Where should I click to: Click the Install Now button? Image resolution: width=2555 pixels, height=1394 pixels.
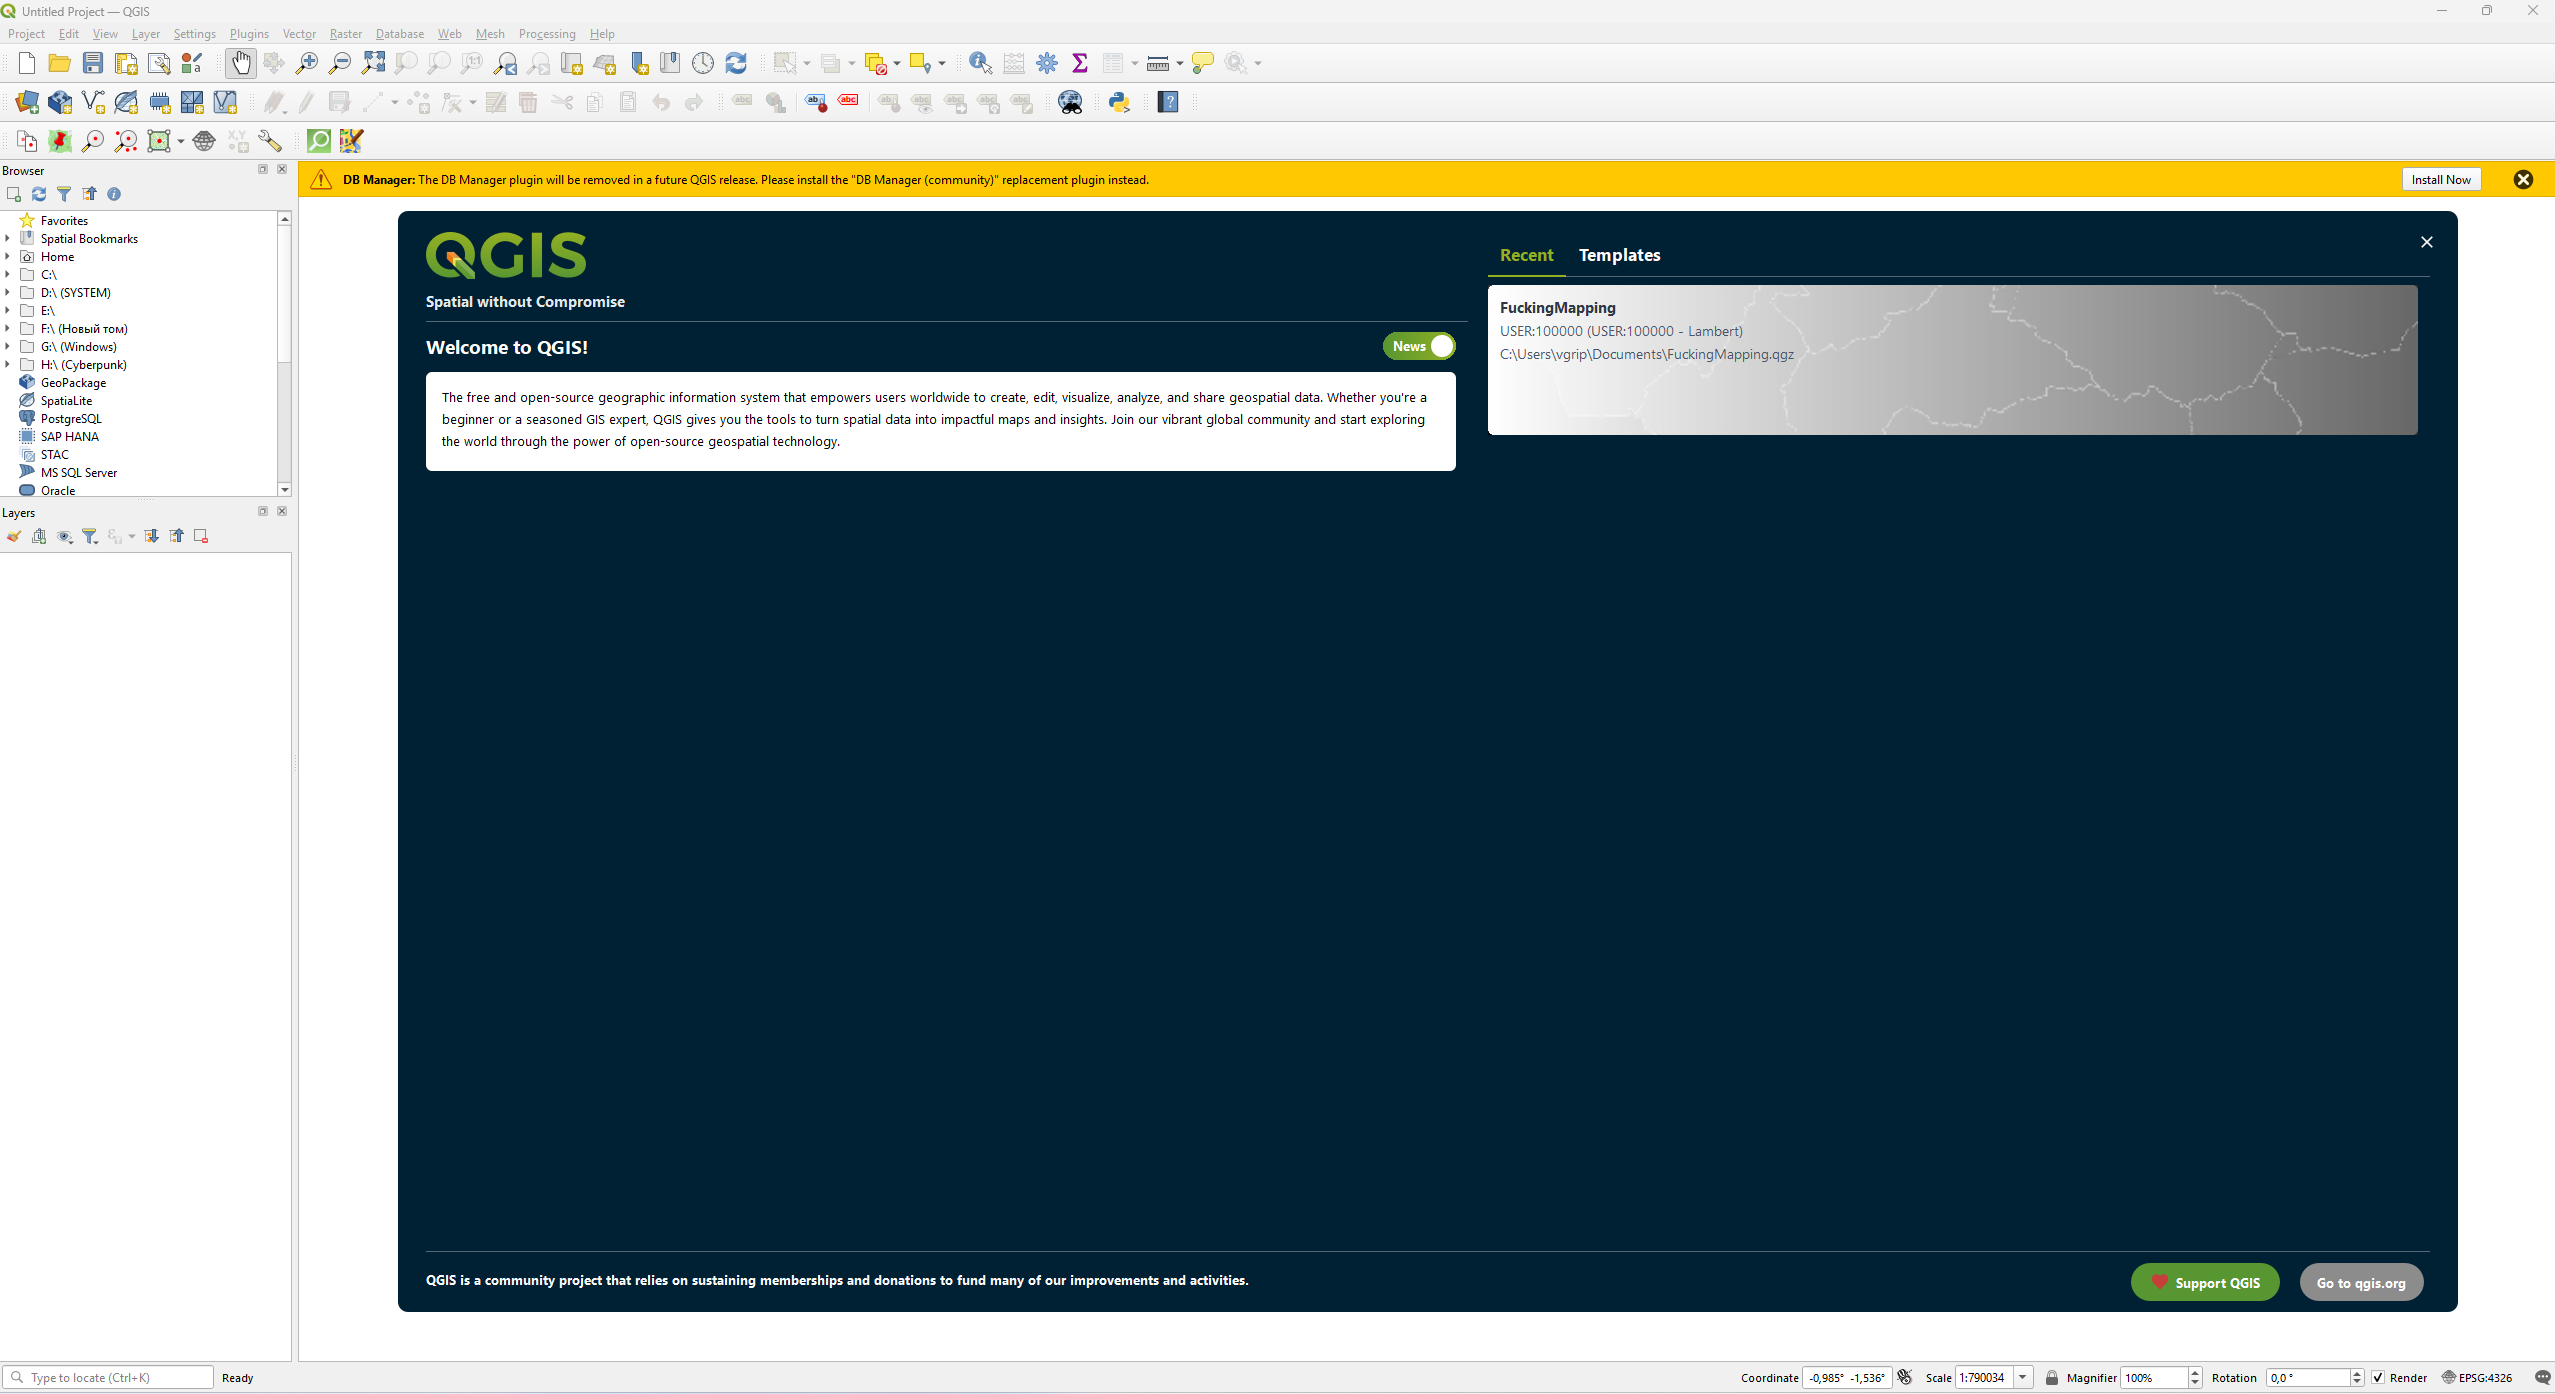coord(2441,180)
